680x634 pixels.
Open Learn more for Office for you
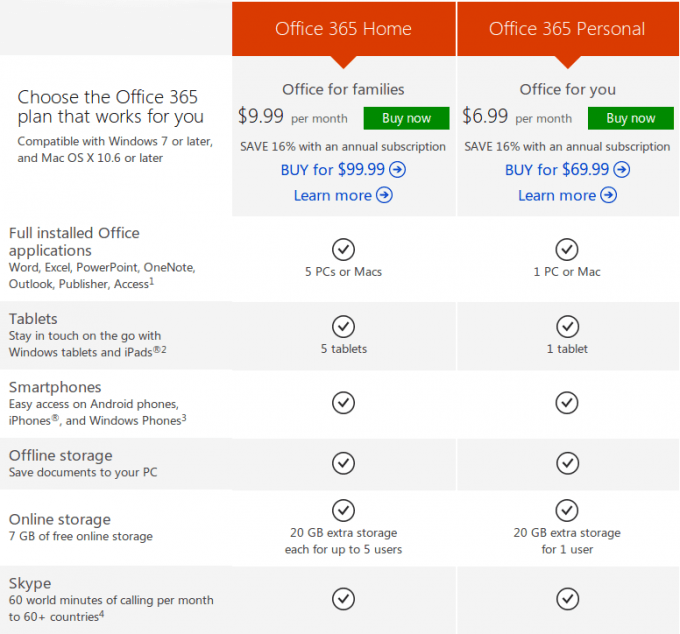tap(567, 195)
